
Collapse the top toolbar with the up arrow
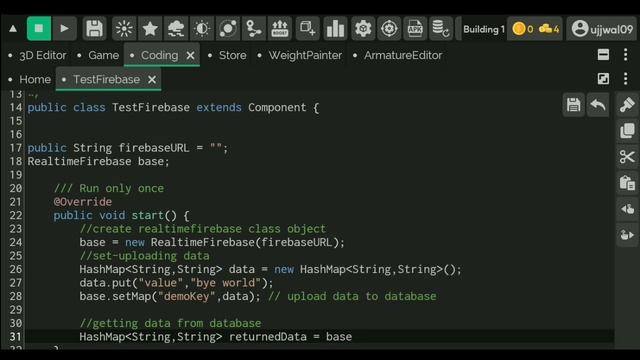13,29
